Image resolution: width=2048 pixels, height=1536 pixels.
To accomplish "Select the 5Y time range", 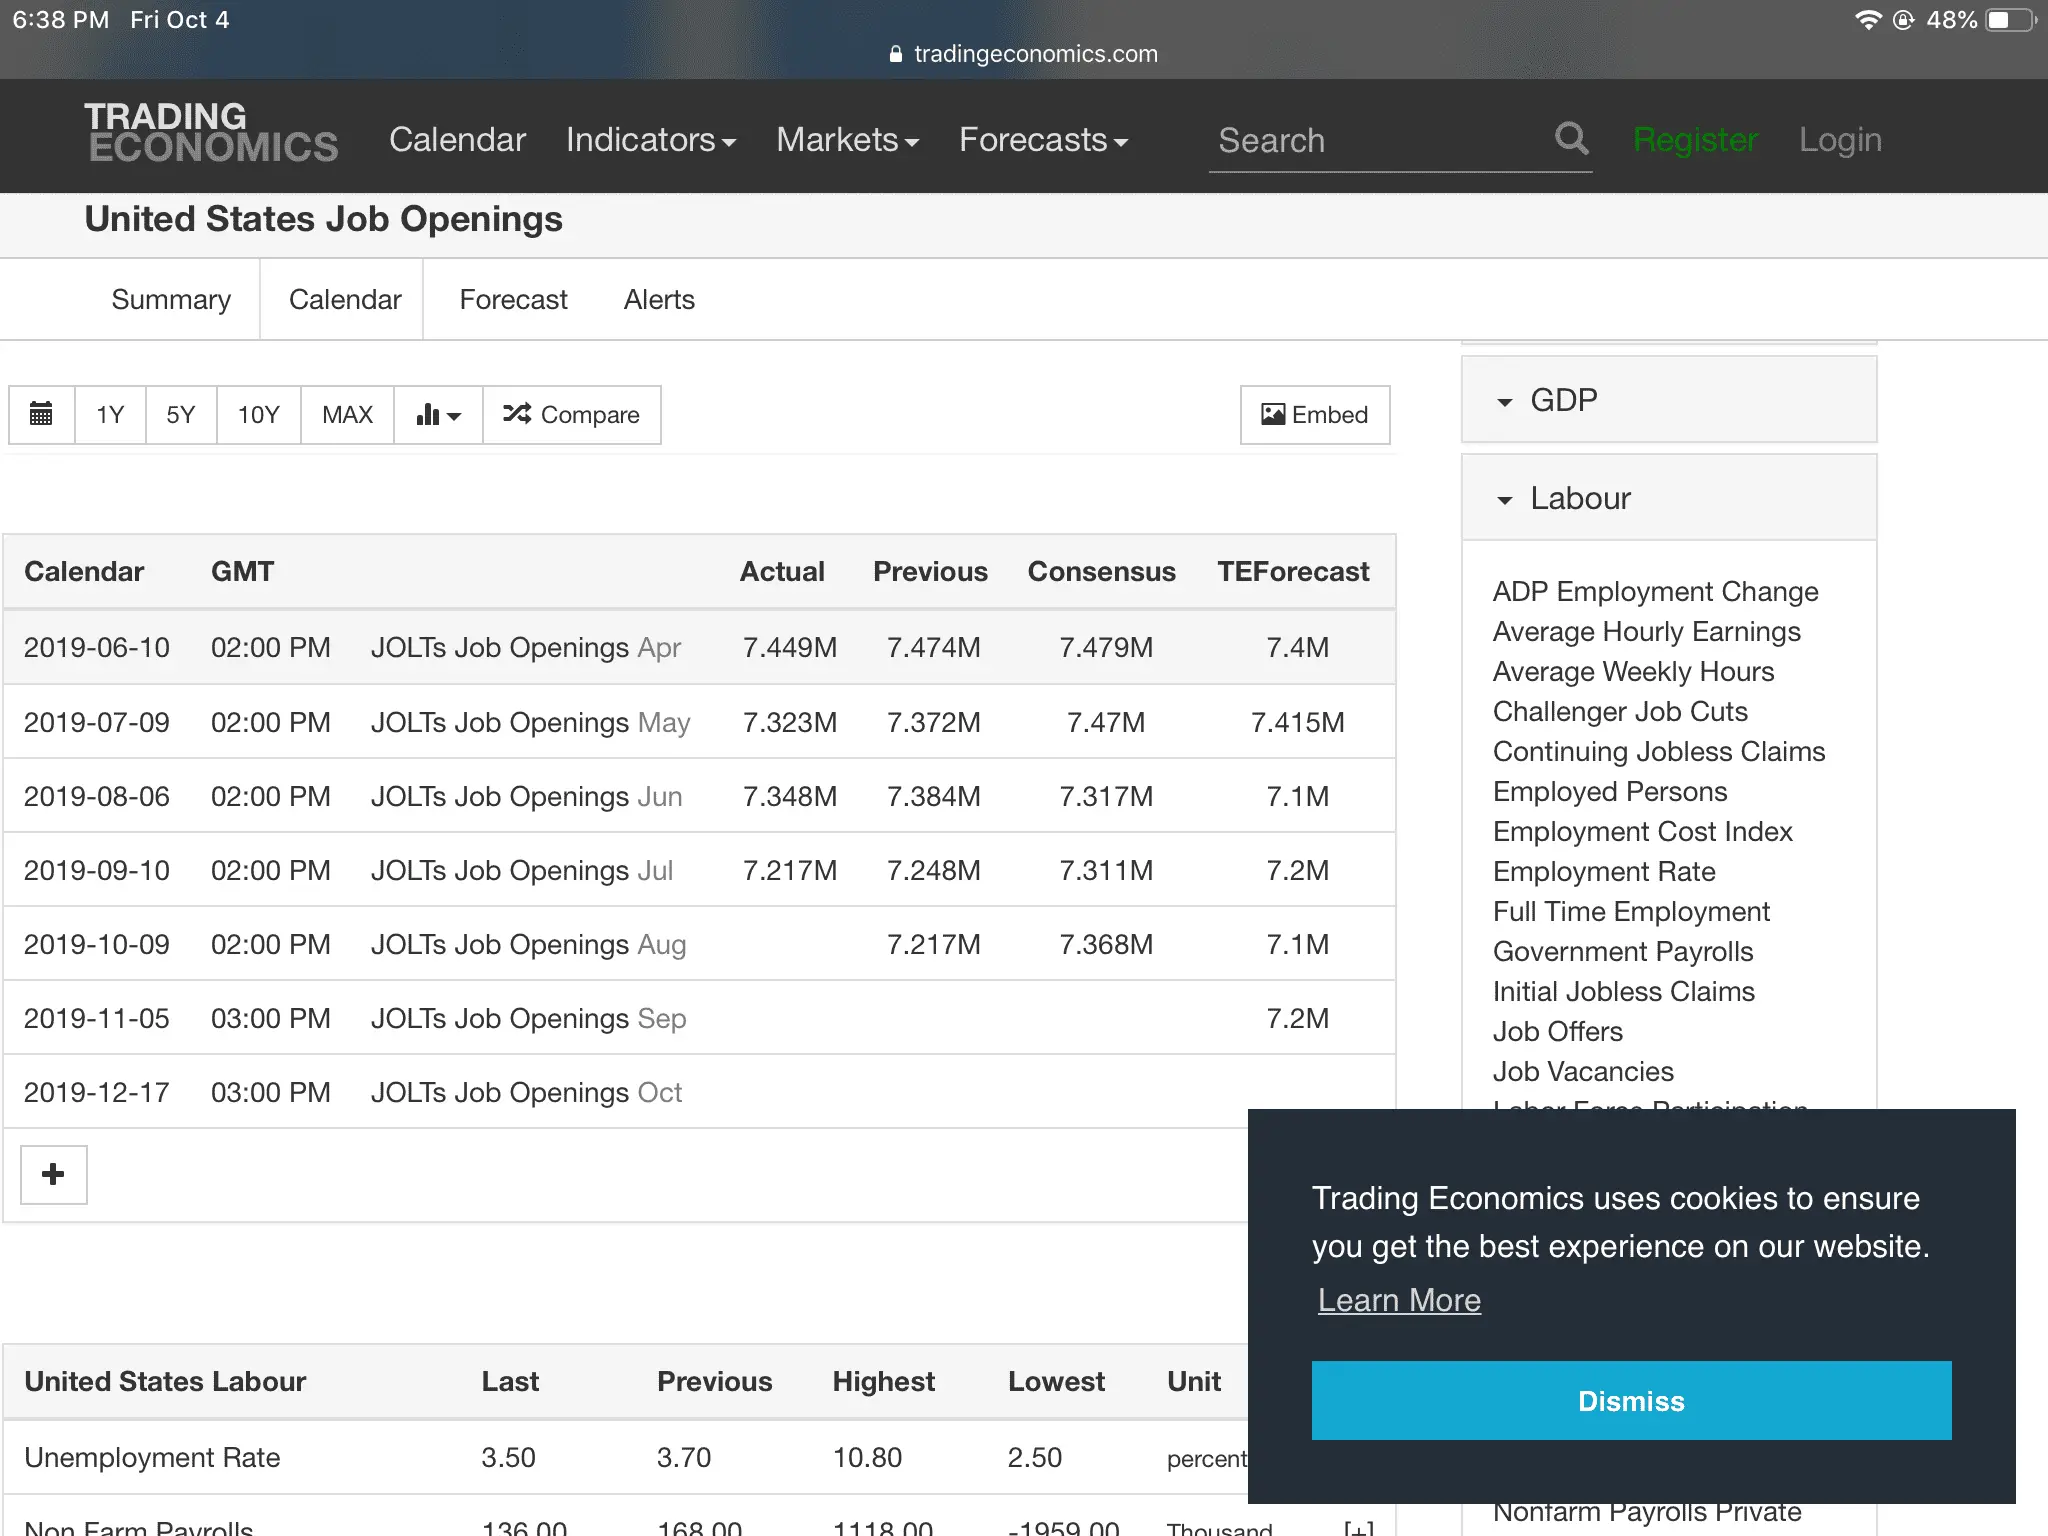I will coord(180,414).
